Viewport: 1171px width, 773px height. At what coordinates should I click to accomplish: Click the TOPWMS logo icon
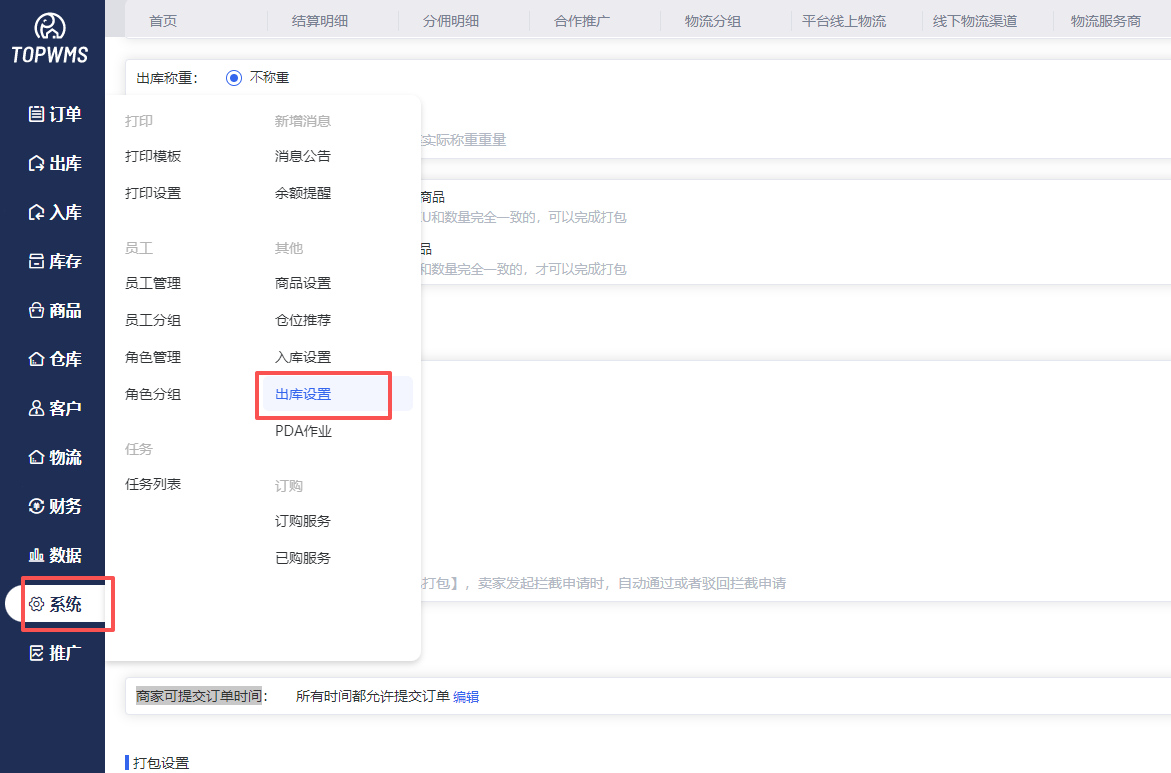click(50, 27)
